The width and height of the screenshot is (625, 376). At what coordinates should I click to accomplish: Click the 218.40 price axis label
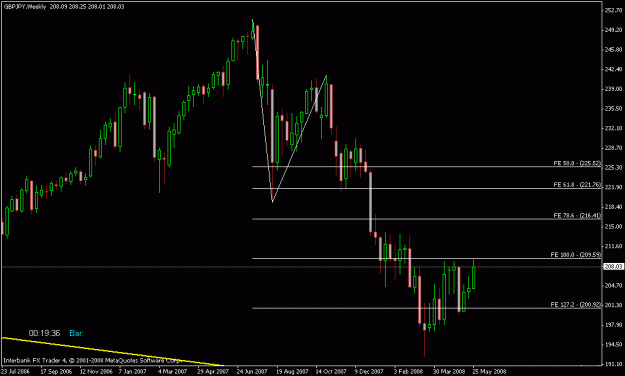(x=613, y=207)
